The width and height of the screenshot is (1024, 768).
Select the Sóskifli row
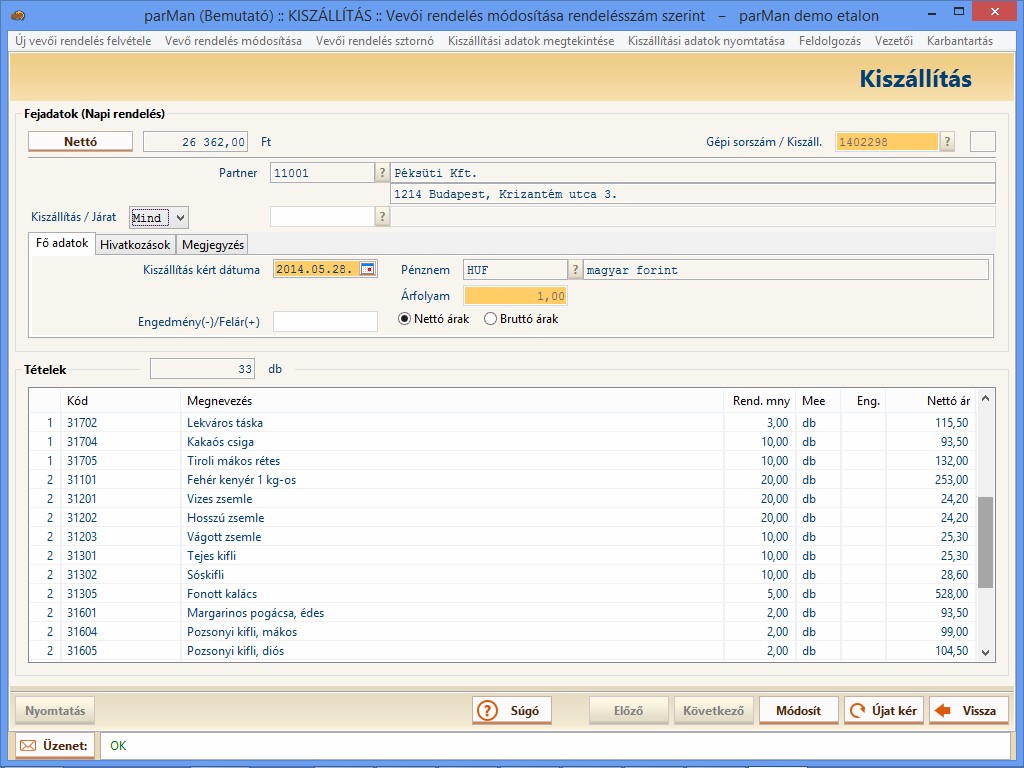[503, 575]
